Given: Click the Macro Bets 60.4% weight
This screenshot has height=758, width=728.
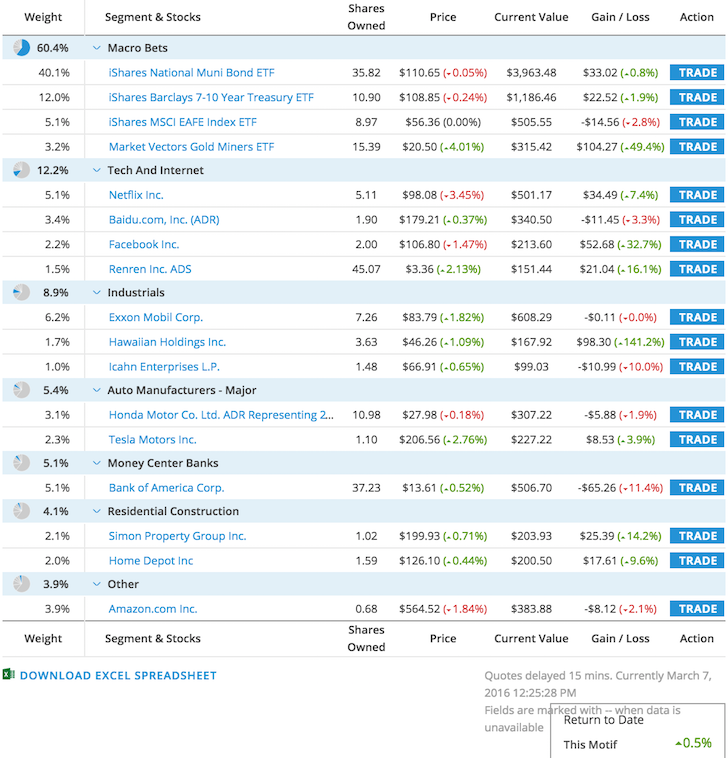Looking at the screenshot, I should (53, 48).
